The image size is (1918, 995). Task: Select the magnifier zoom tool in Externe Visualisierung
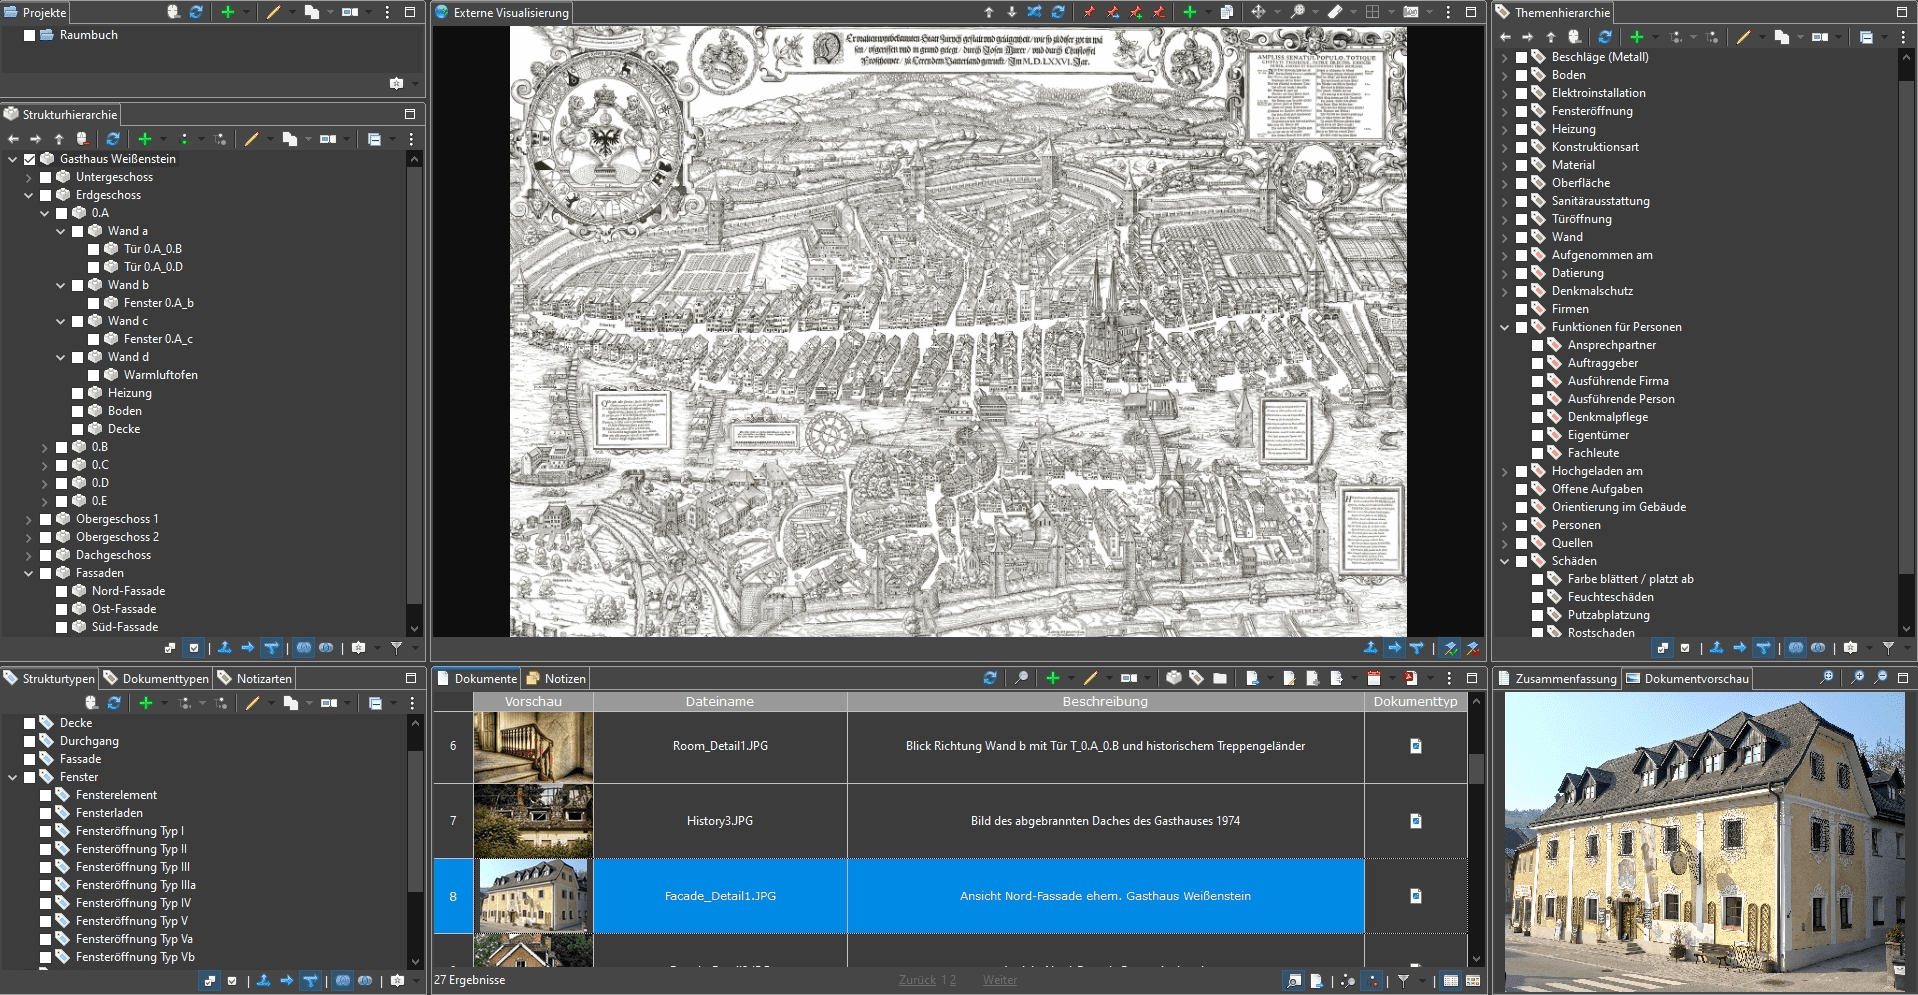(x=1297, y=12)
